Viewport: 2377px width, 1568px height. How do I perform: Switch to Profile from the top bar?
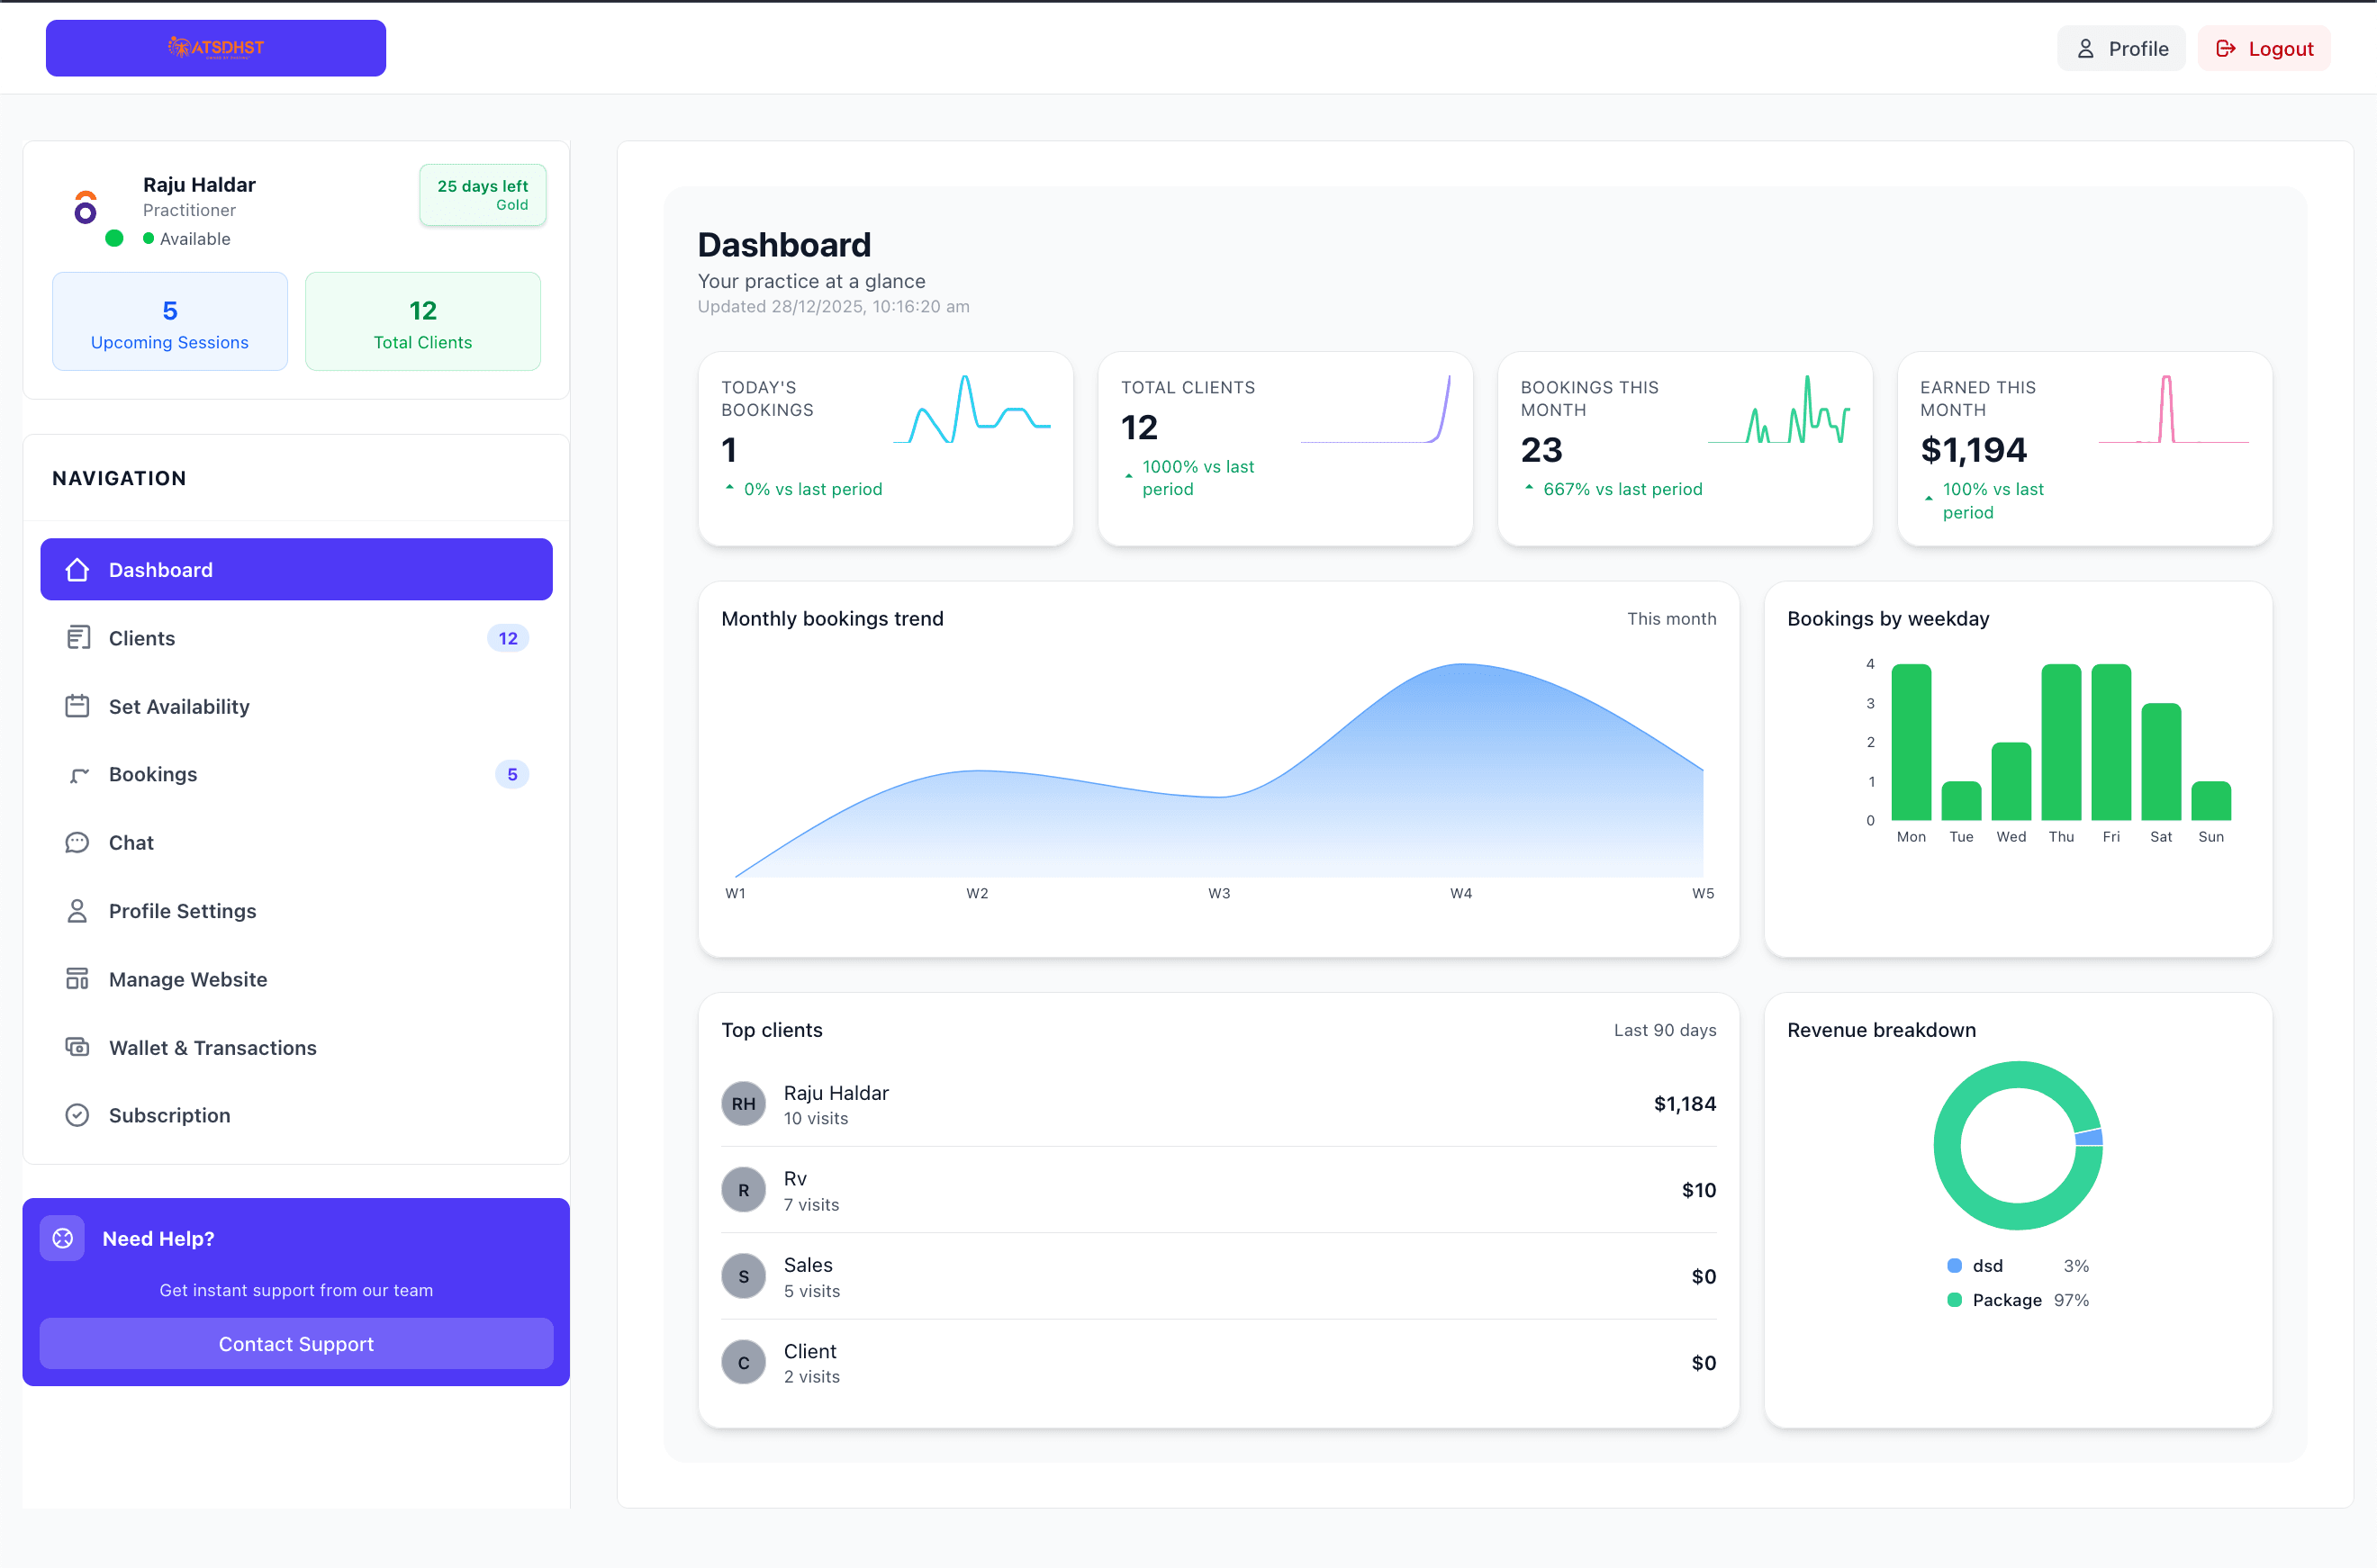tap(2121, 47)
